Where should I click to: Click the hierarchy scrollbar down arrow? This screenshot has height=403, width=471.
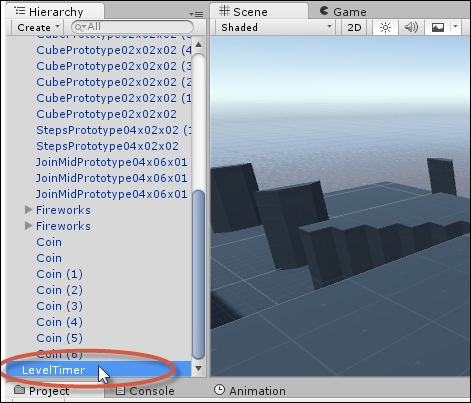pos(199,368)
